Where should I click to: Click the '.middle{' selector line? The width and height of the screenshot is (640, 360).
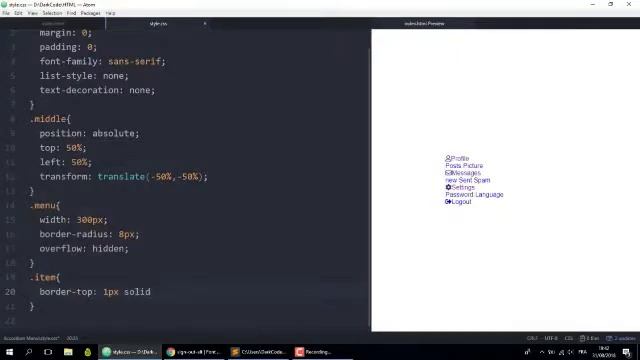coord(50,119)
